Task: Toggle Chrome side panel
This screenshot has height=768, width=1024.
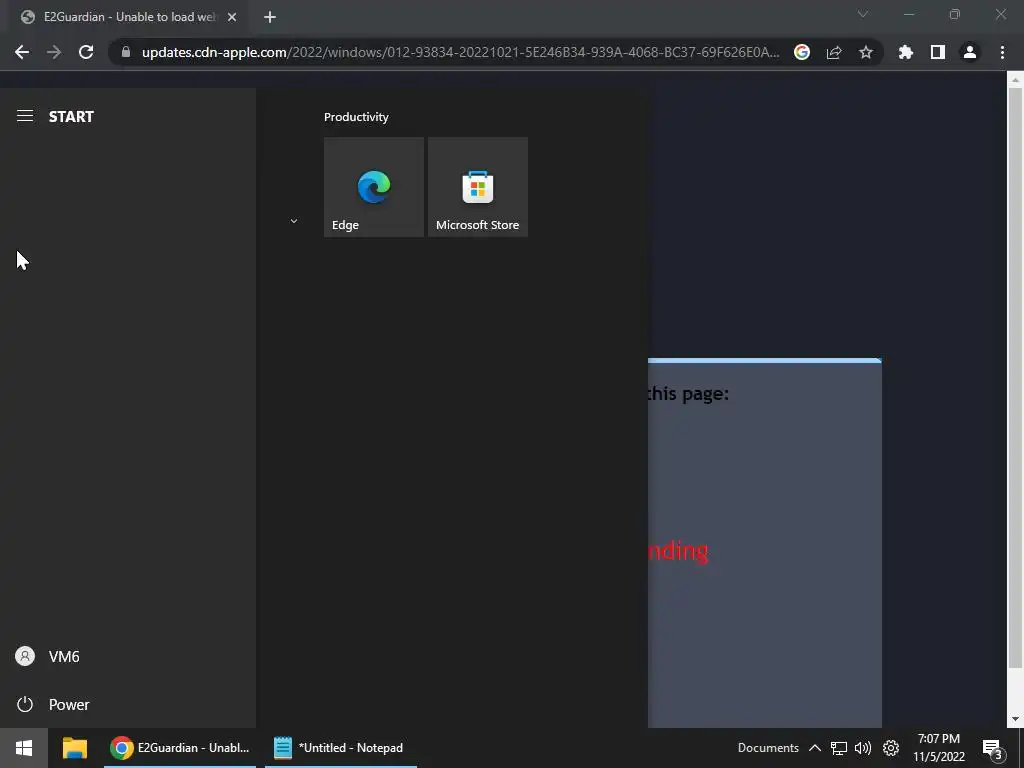Action: (938, 52)
